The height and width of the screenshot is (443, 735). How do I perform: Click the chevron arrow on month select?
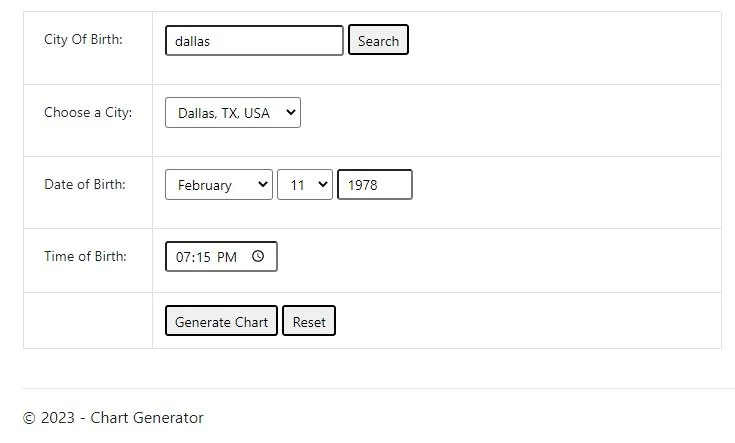263,185
